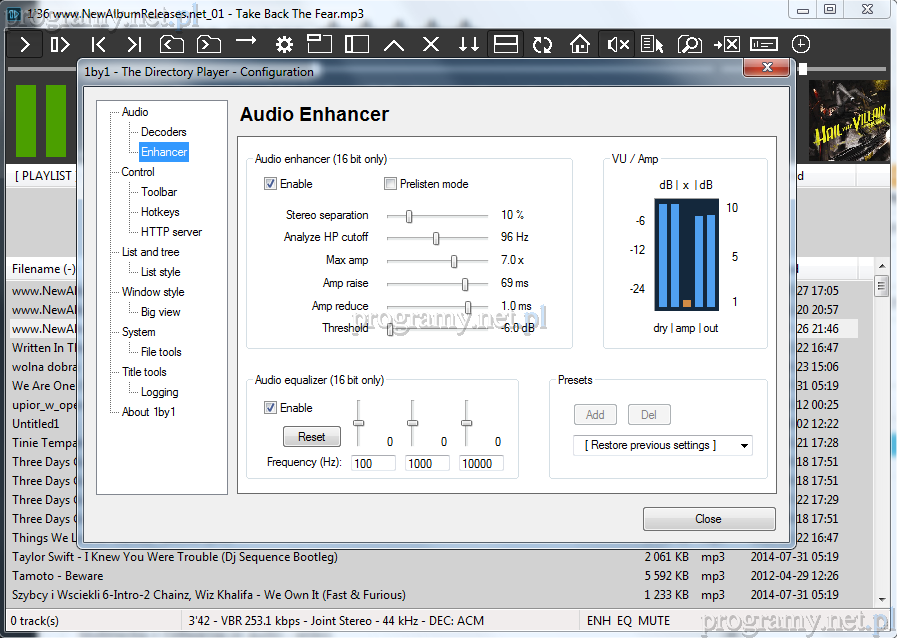Click the magnifier search icon
The height and width of the screenshot is (638, 897).
[x=689, y=44]
